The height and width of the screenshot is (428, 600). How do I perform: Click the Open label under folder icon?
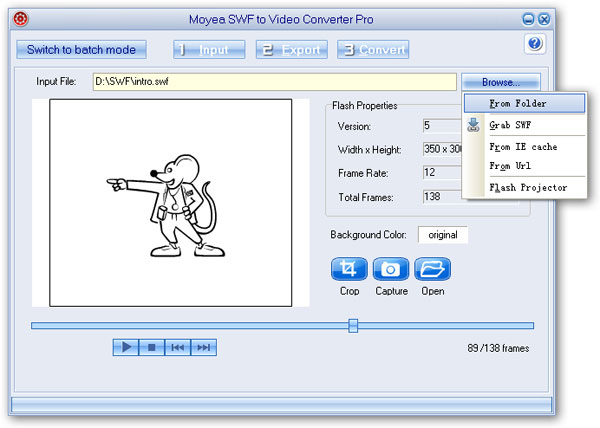pyautogui.click(x=433, y=291)
